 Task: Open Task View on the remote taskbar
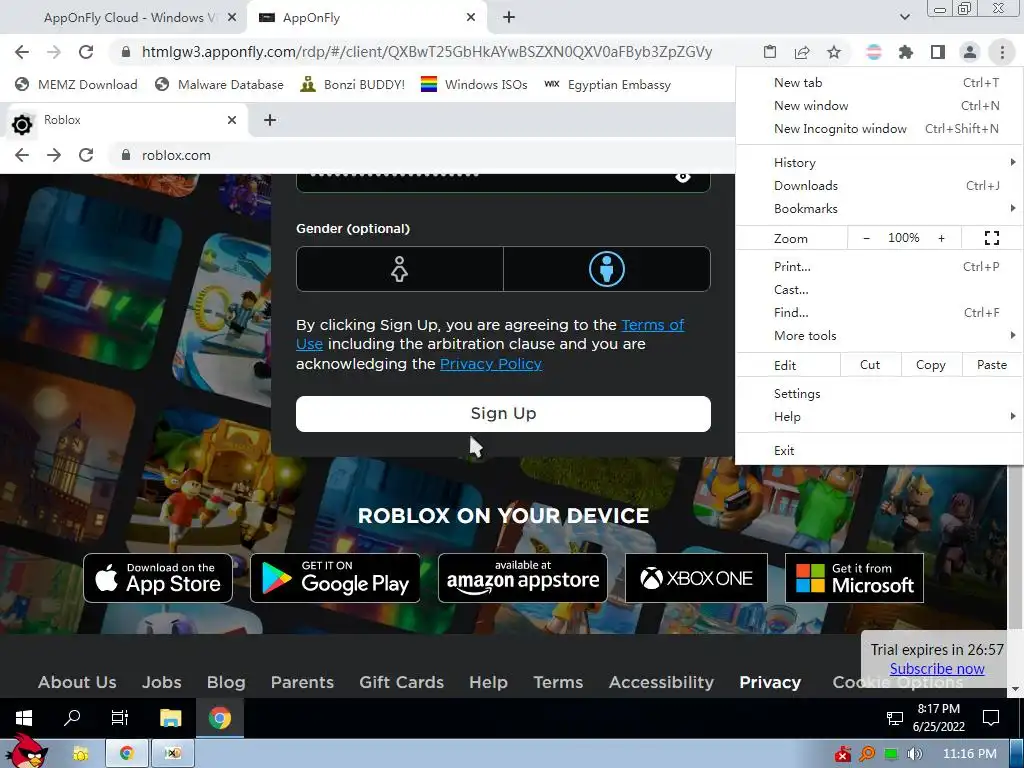tap(120, 718)
